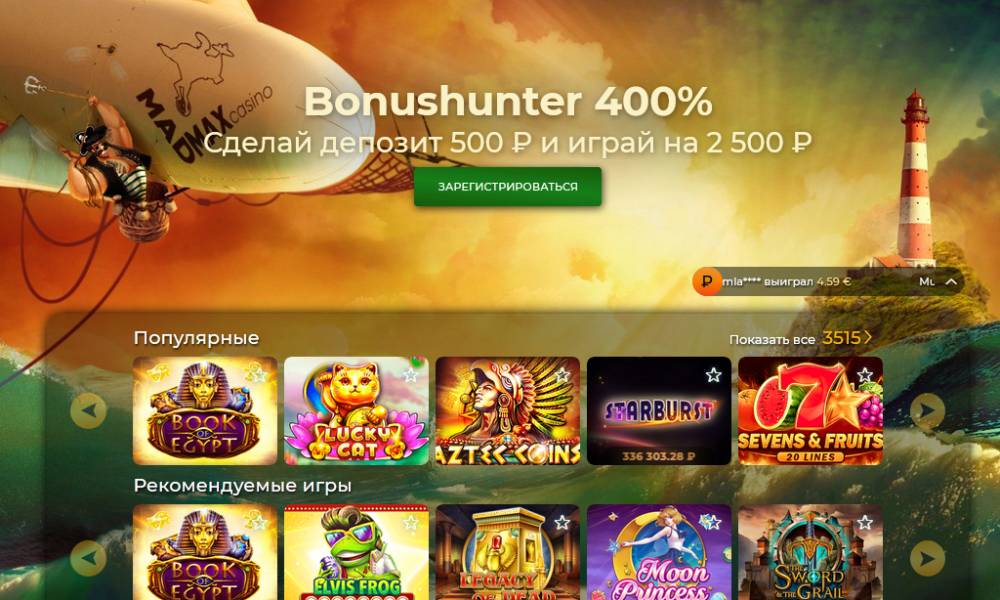Mark Sevens & Fruits as favorite

(865, 375)
